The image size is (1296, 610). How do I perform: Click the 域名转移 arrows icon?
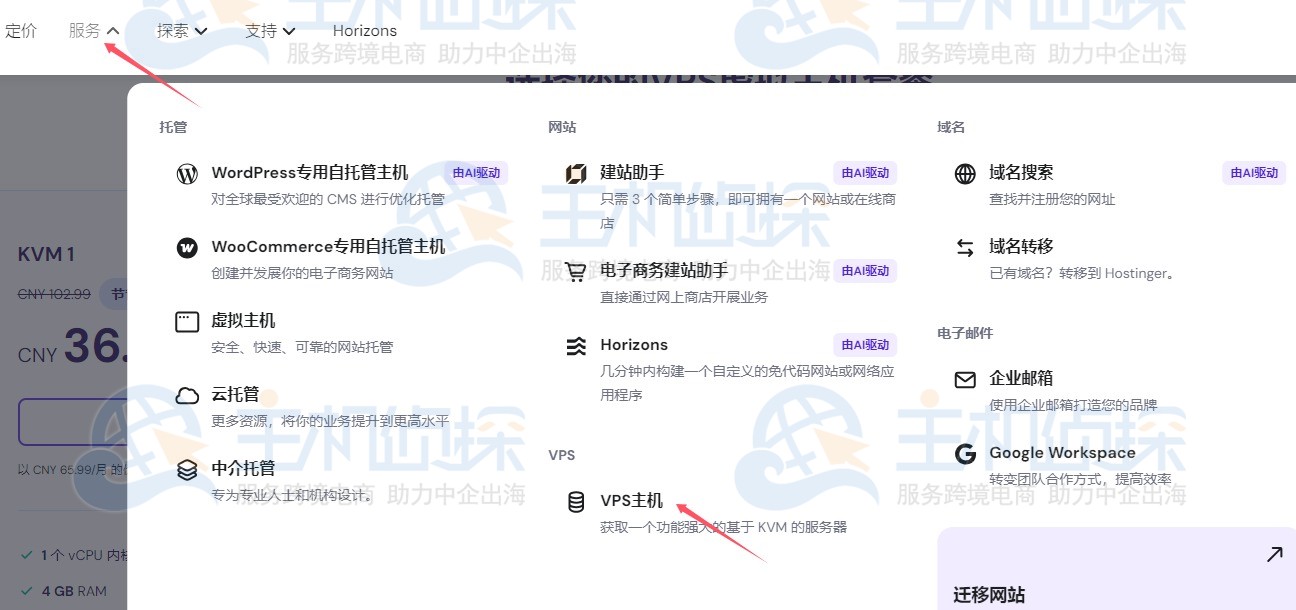click(965, 248)
